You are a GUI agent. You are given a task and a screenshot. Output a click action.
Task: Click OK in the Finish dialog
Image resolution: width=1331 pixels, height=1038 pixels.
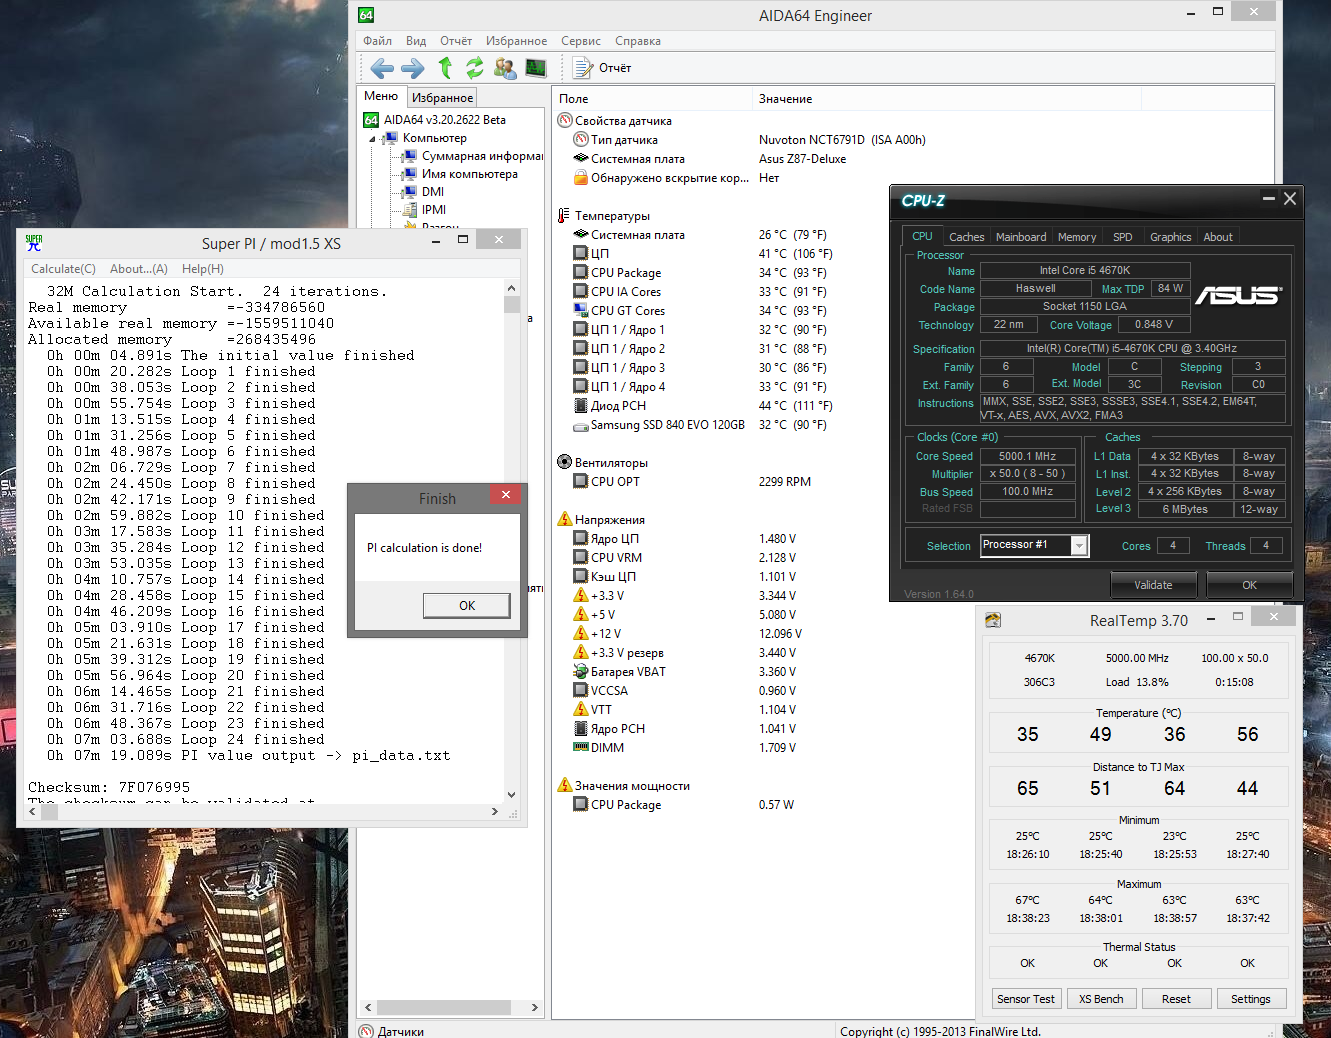click(466, 605)
